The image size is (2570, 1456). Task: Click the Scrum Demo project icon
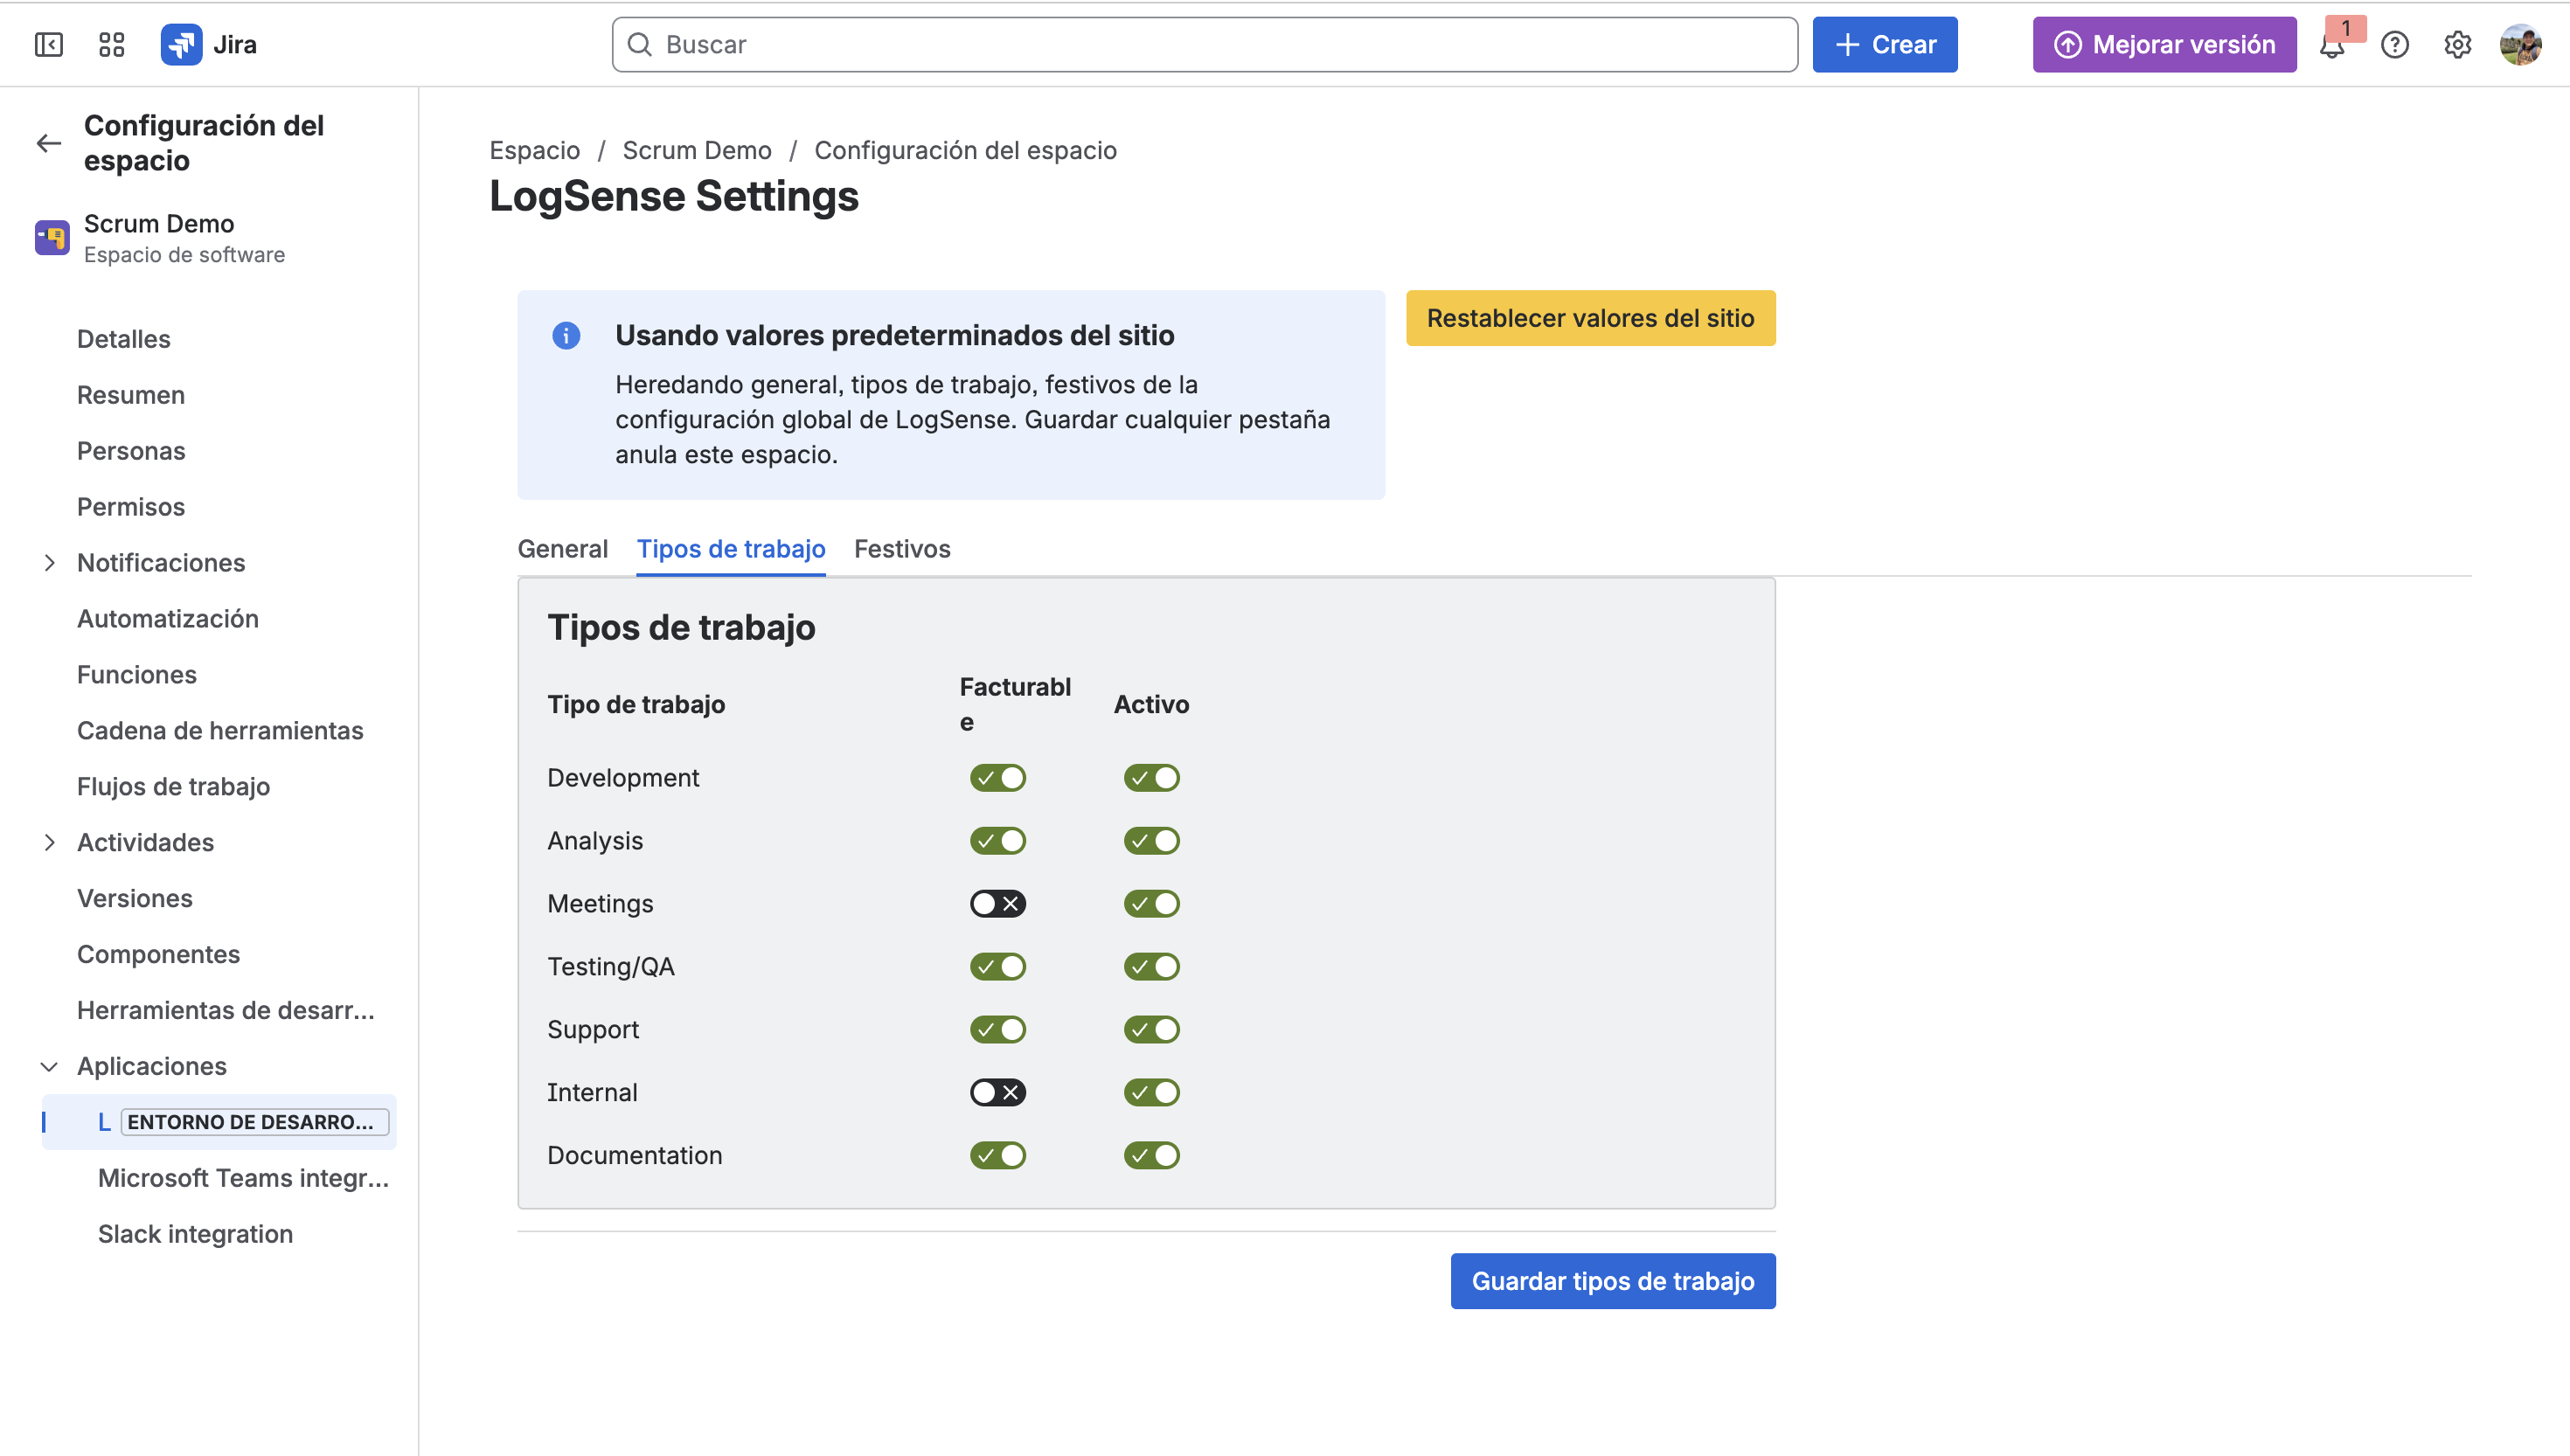[52, 238]
